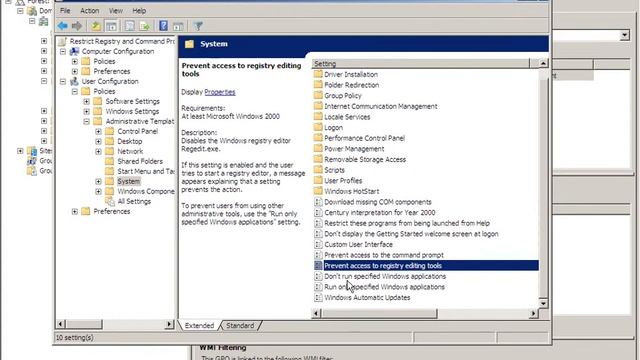Click the Driver Installation folder icon
640x360 pixels.
pyautogui.click(x=318, y=74)
